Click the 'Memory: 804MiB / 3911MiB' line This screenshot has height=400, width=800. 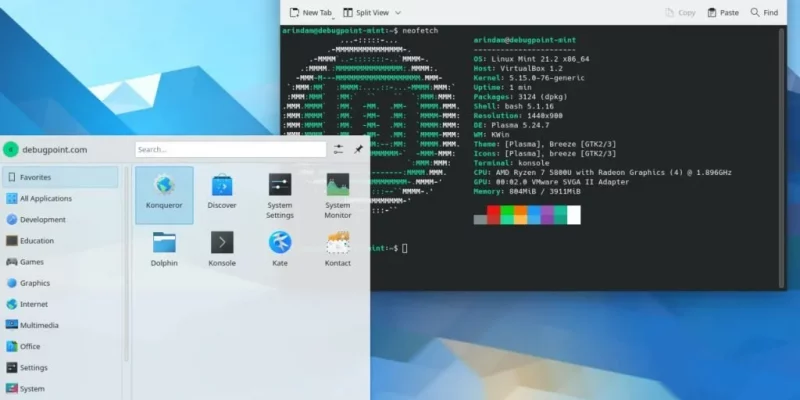click(x=527, y=191)
